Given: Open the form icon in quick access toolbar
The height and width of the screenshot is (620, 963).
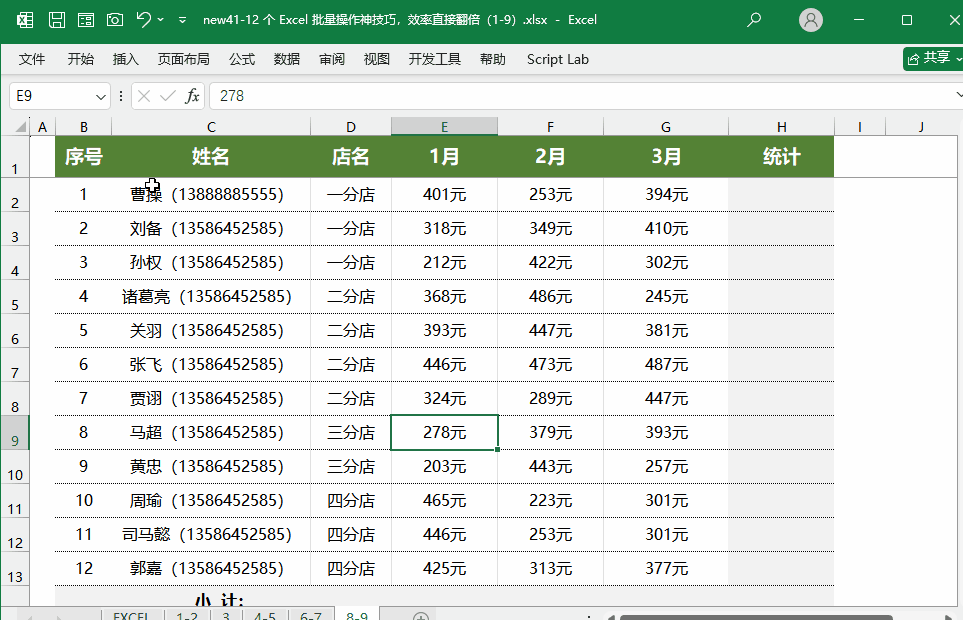Looking at the screenshot, I should 86,20.
